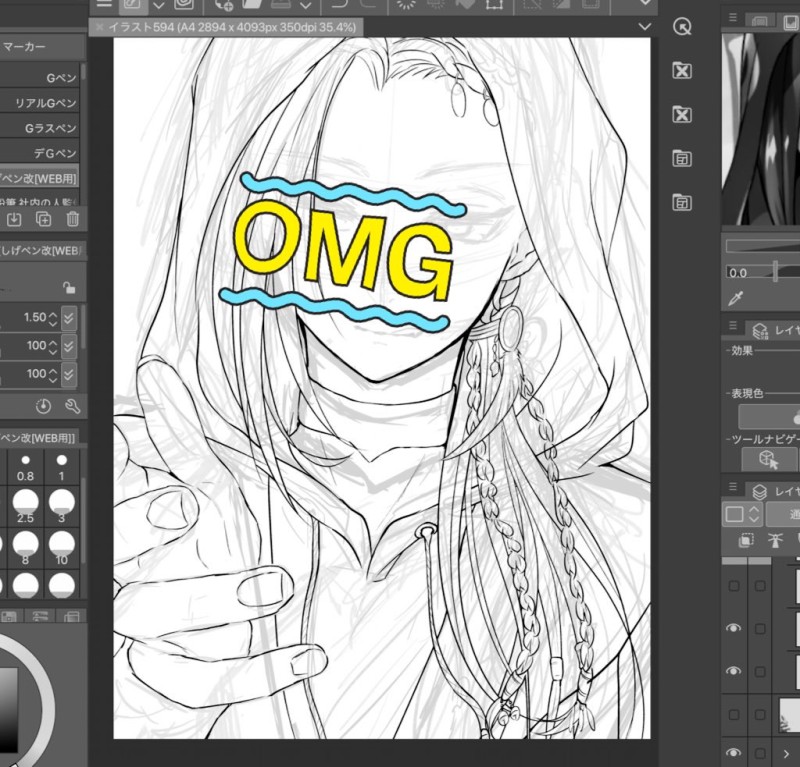Choose brush size preset 3

pos(62,506)
